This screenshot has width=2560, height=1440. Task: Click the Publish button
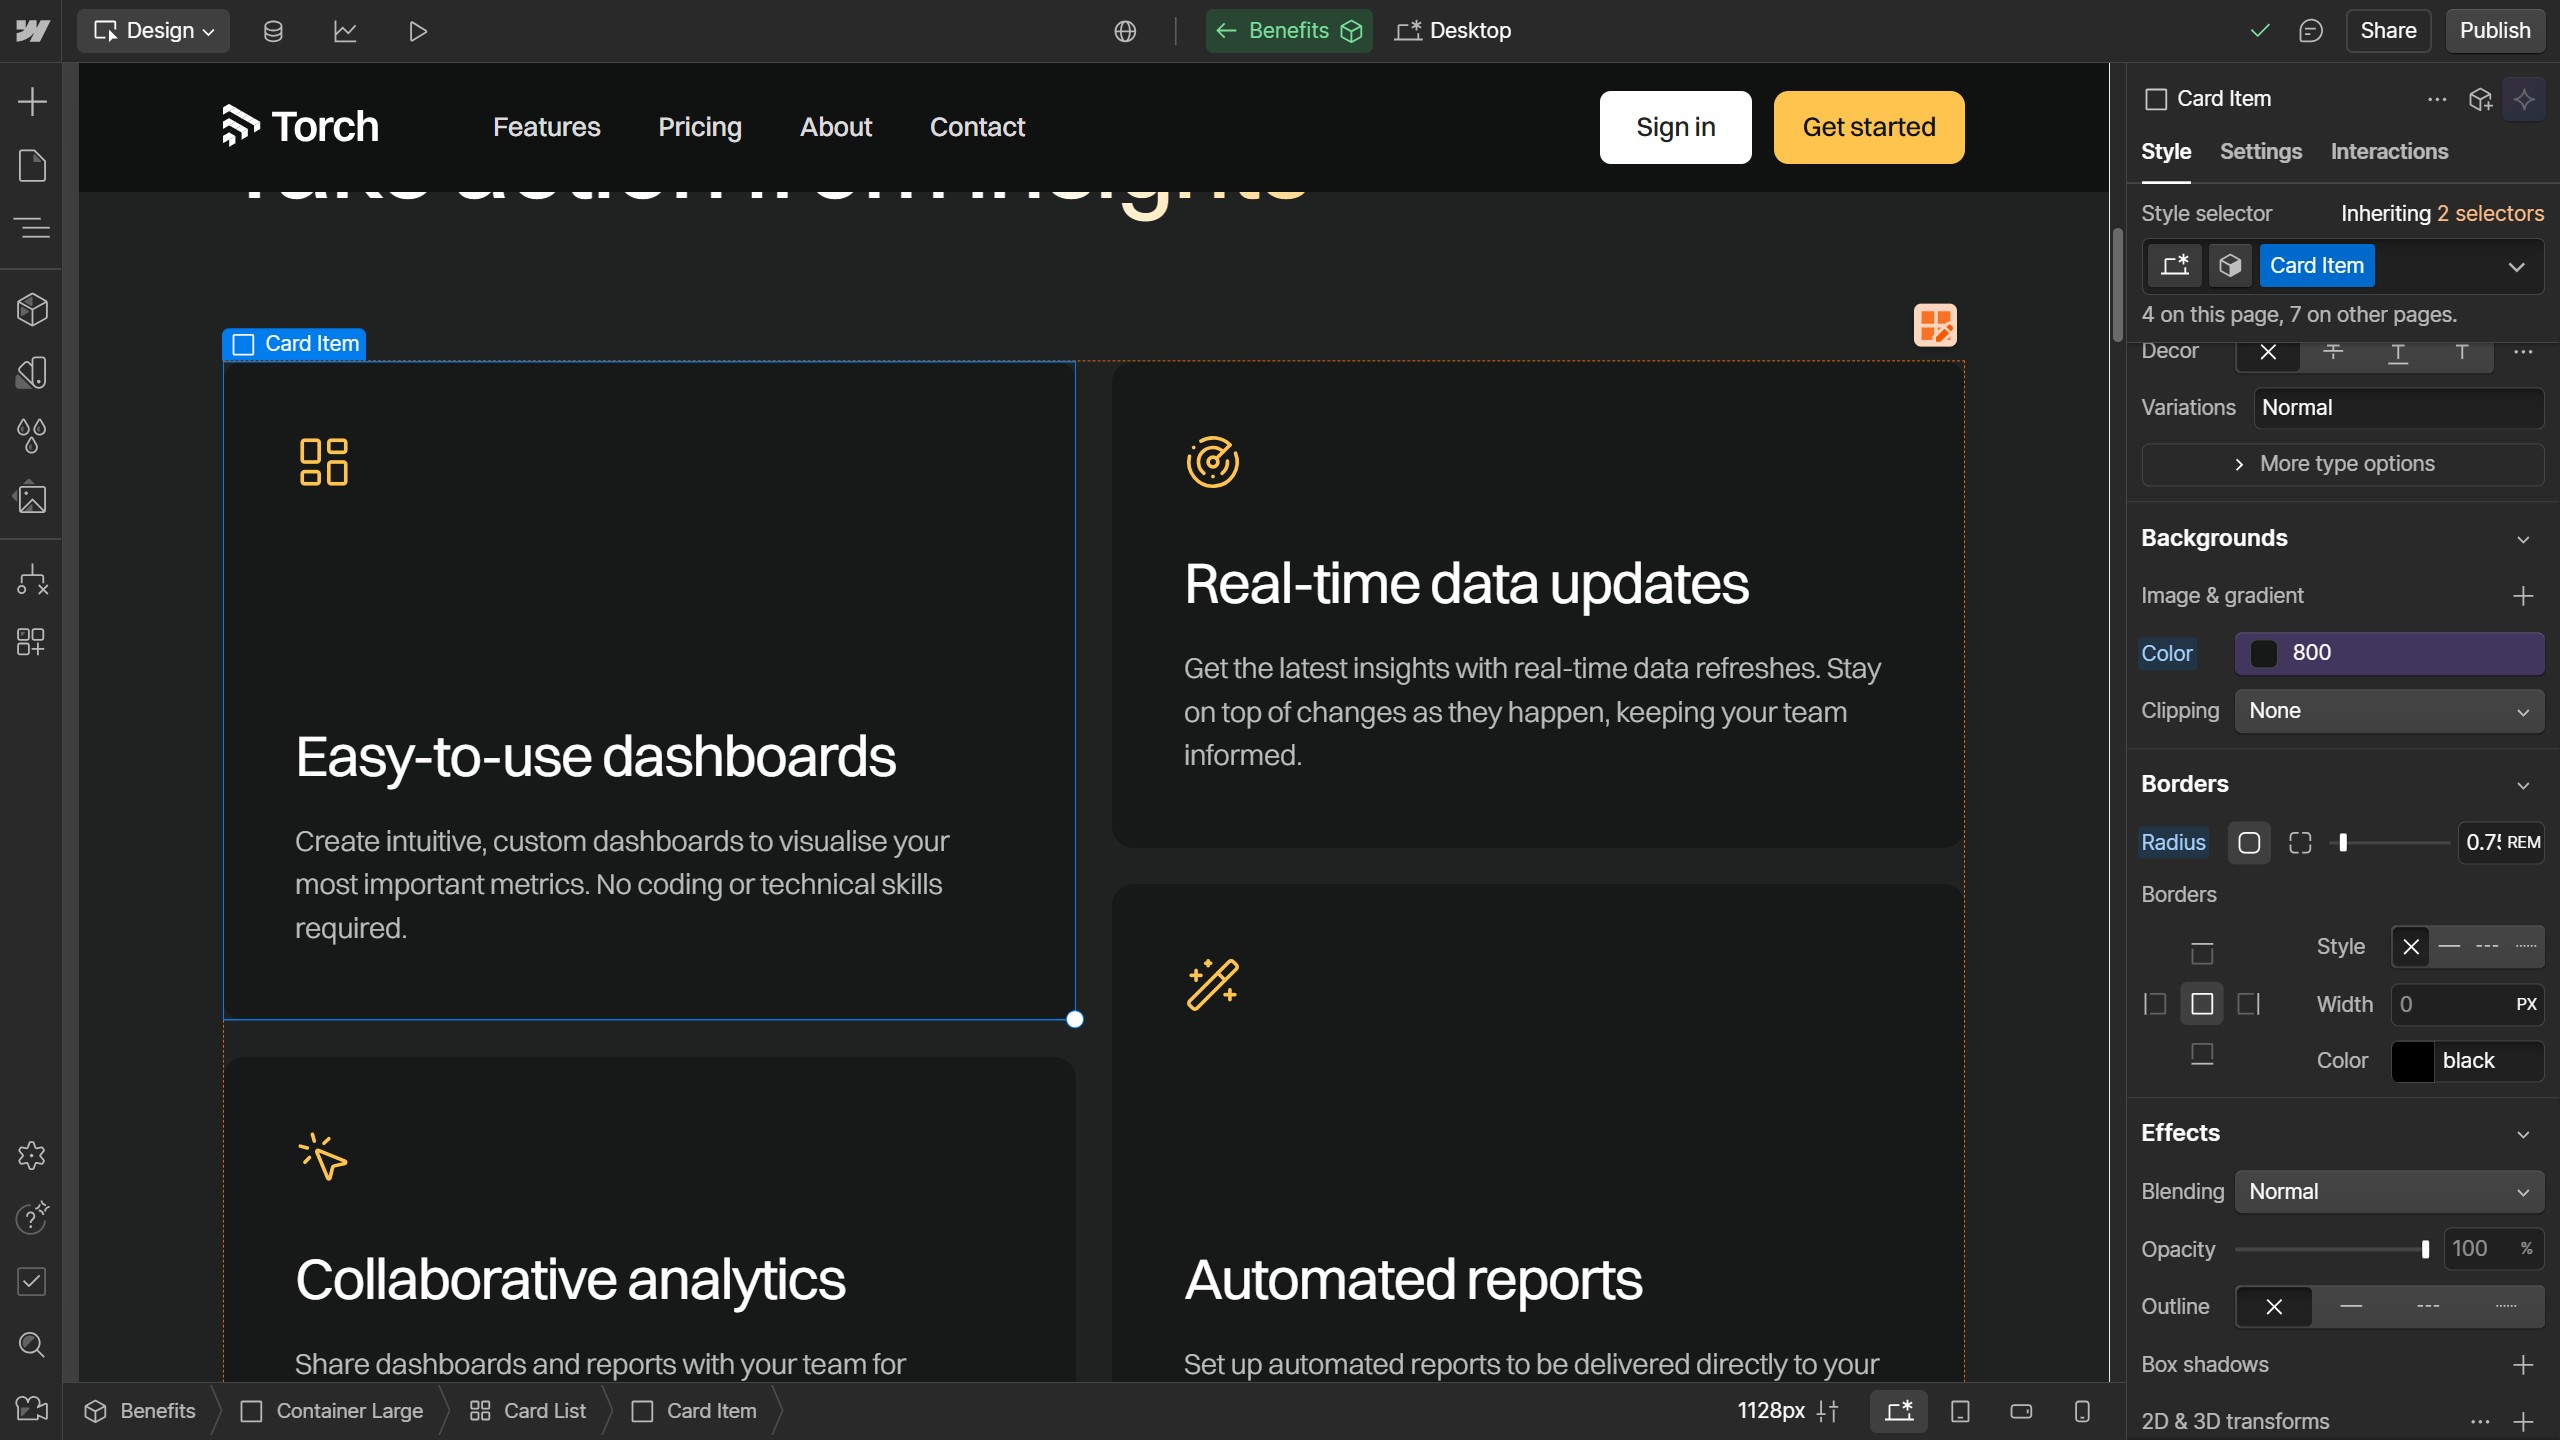coord(2494,31)
